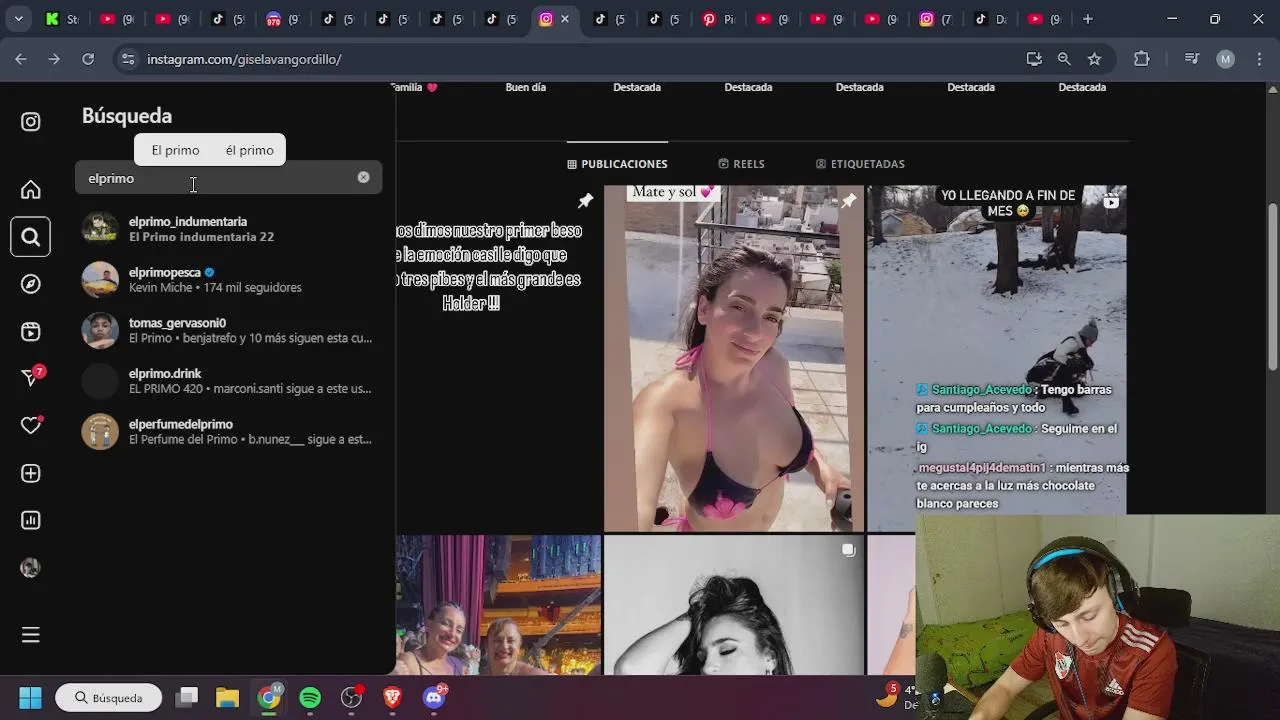
Task: Switch to the PUBLICACIONES tab
Action: click(617, 164)
